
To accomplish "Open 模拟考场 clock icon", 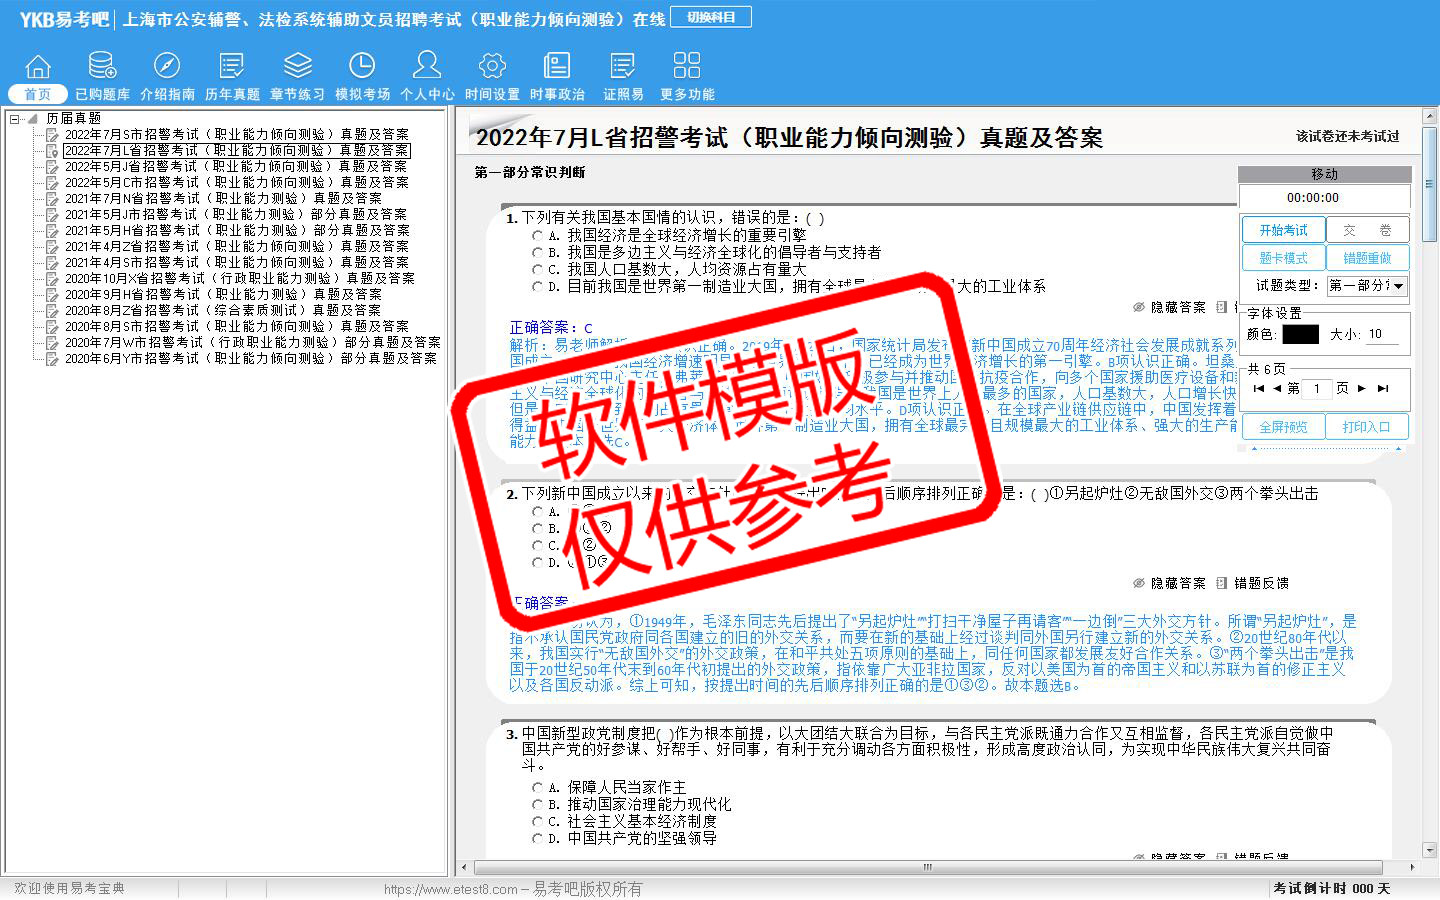I will [362, 66].
